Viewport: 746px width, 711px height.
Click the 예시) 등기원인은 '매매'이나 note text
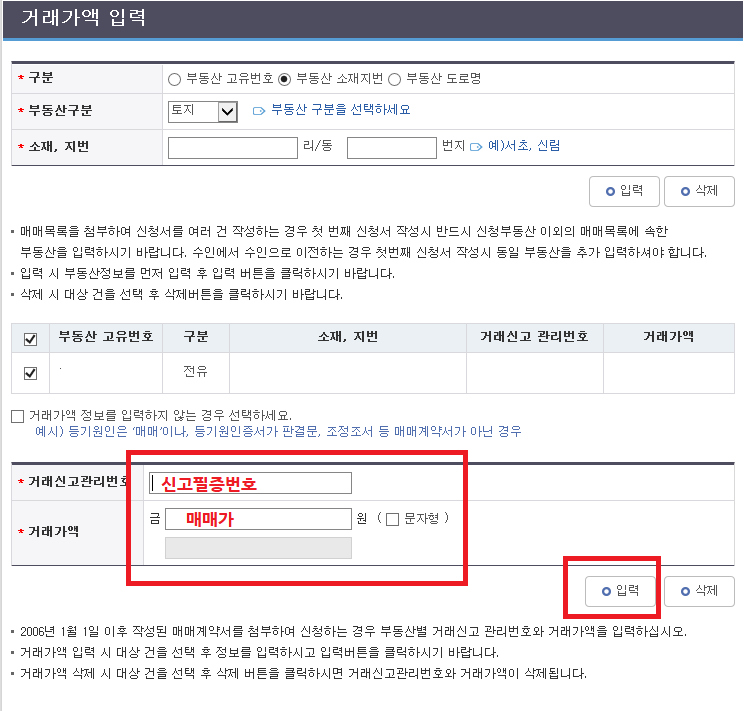278,432
